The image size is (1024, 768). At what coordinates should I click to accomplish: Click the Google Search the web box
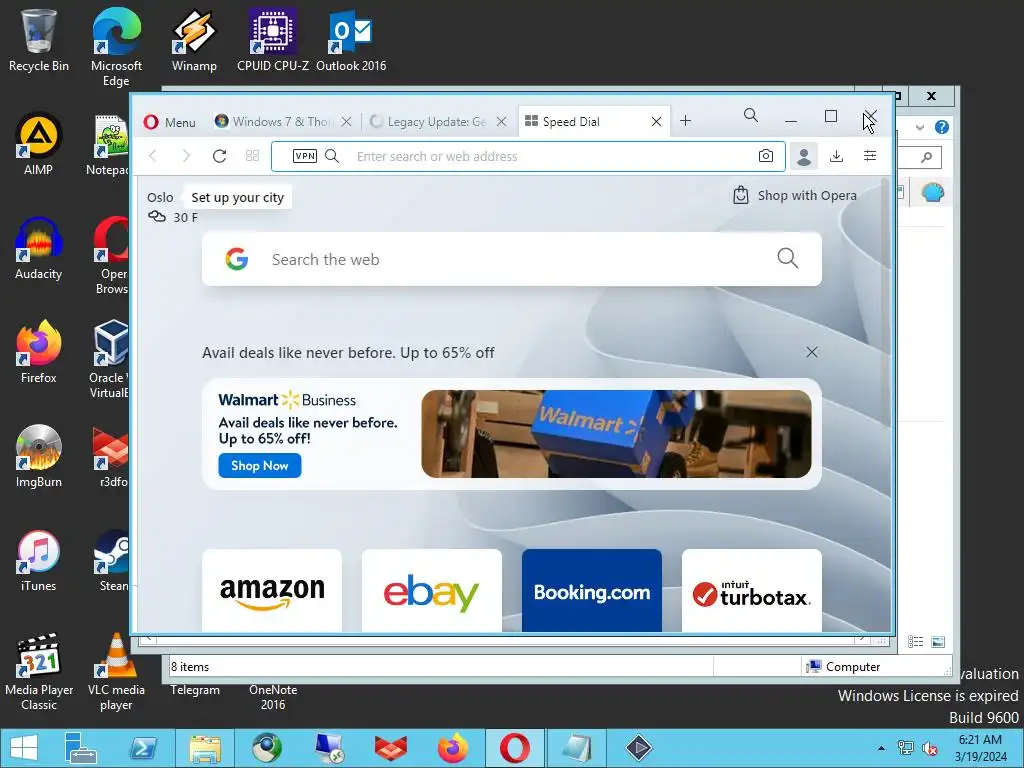pyautogui.click(x=511, y=259)
